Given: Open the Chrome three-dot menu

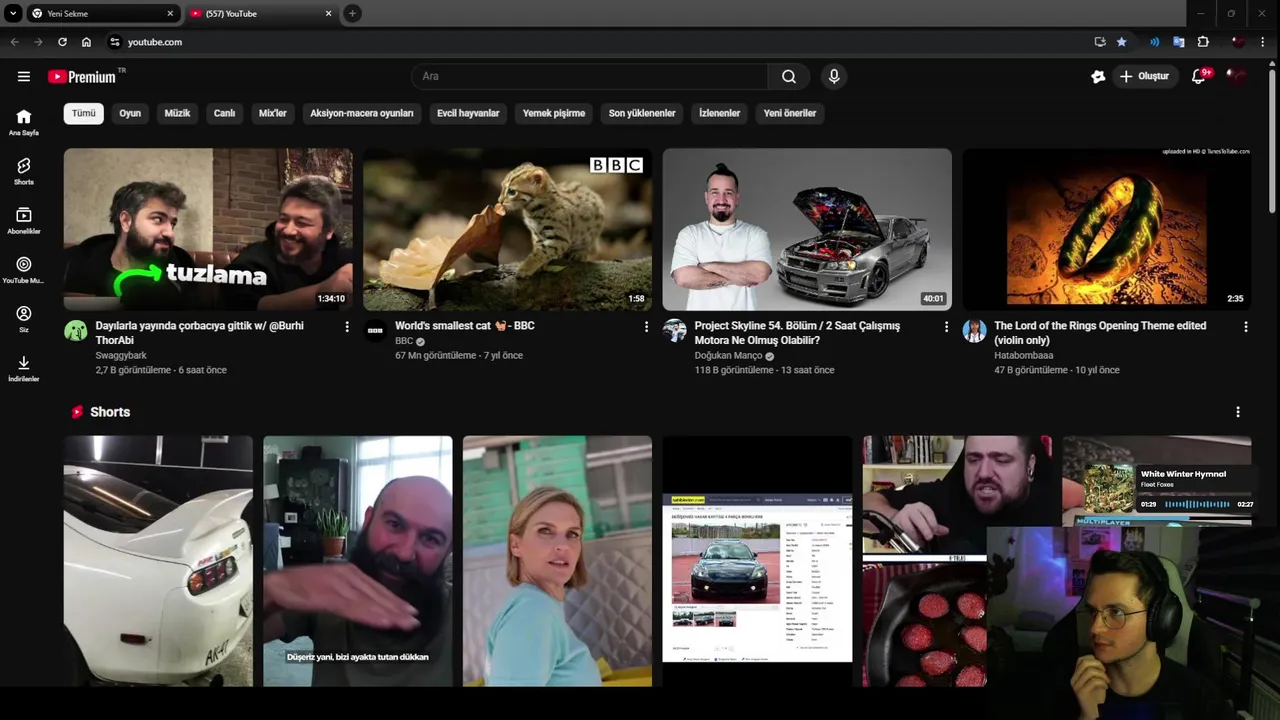Looking at the screenshot, I should (x=1265, y=42).
